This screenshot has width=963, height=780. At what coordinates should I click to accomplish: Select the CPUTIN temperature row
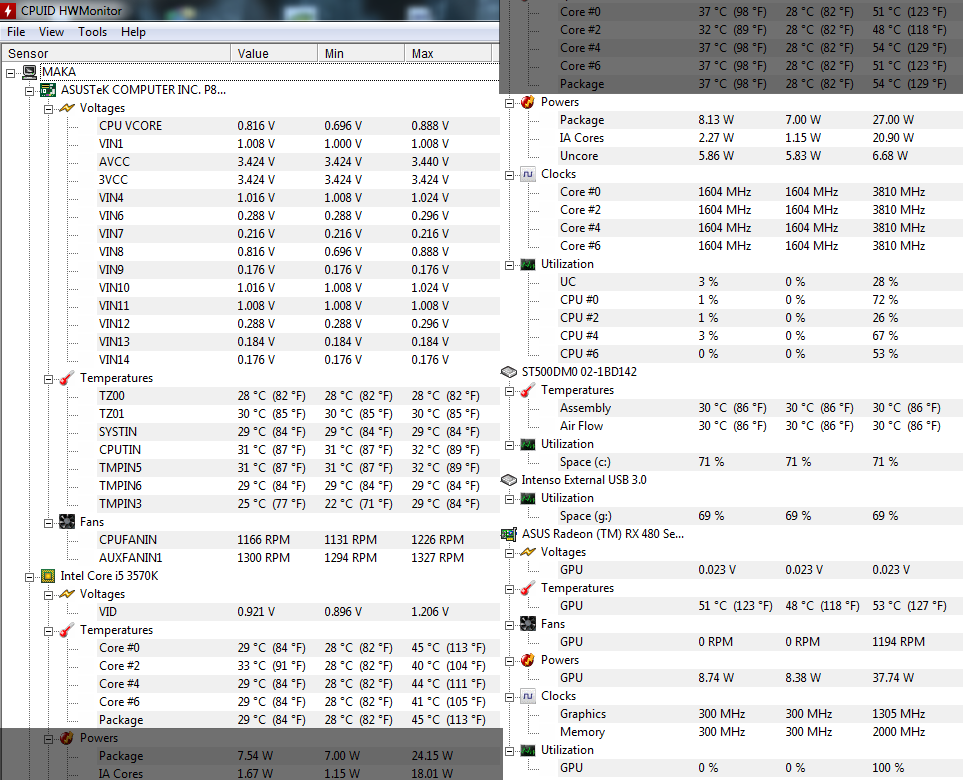tap(298, 450)
